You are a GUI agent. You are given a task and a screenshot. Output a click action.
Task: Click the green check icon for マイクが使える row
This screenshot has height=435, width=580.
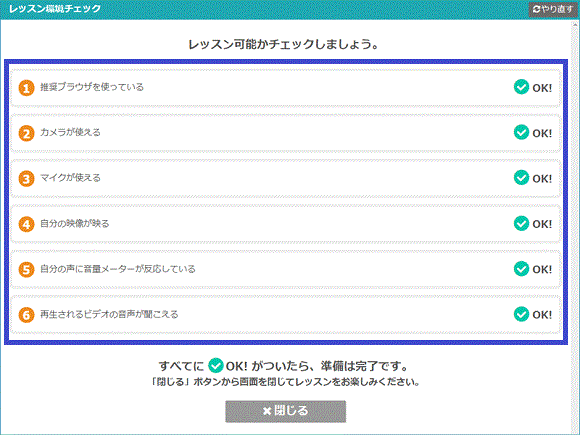pyautogui.click(x=521, y=178)
